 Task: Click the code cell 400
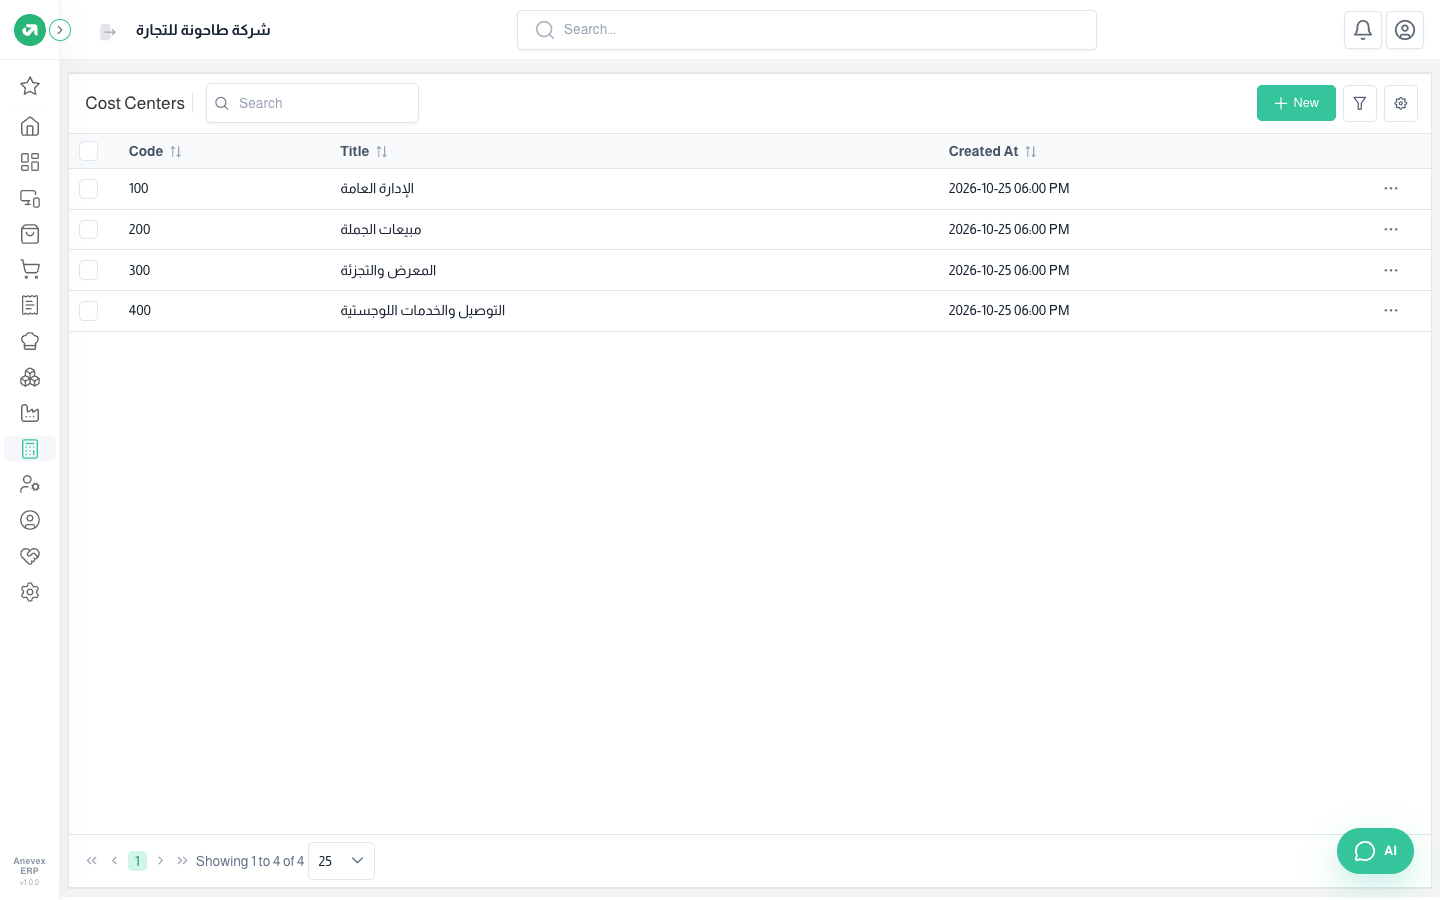point(140,310)
